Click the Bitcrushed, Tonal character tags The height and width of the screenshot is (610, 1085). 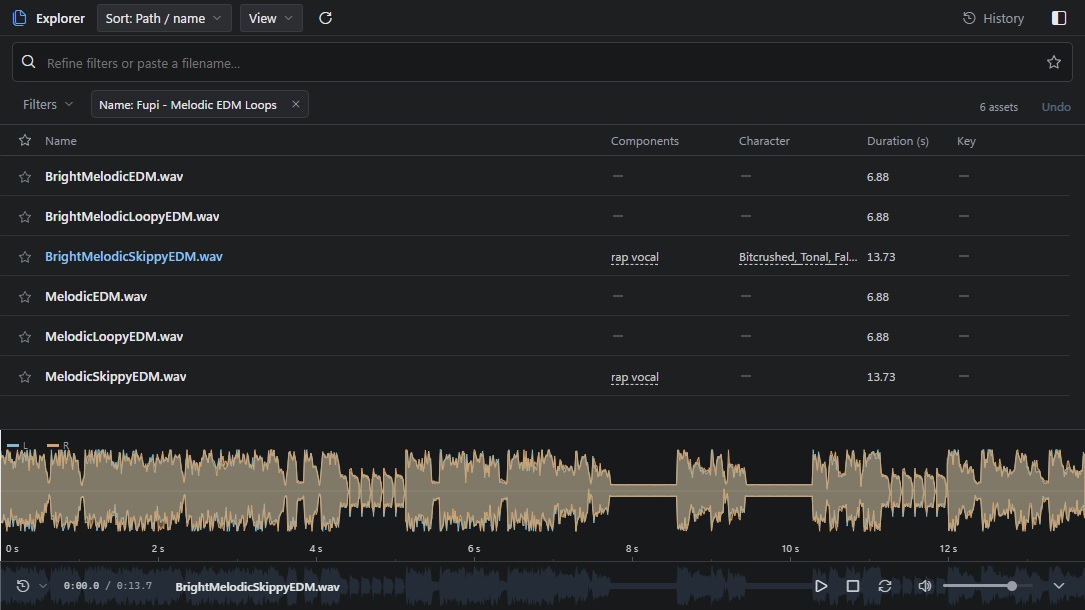click(x=798, y=257)
